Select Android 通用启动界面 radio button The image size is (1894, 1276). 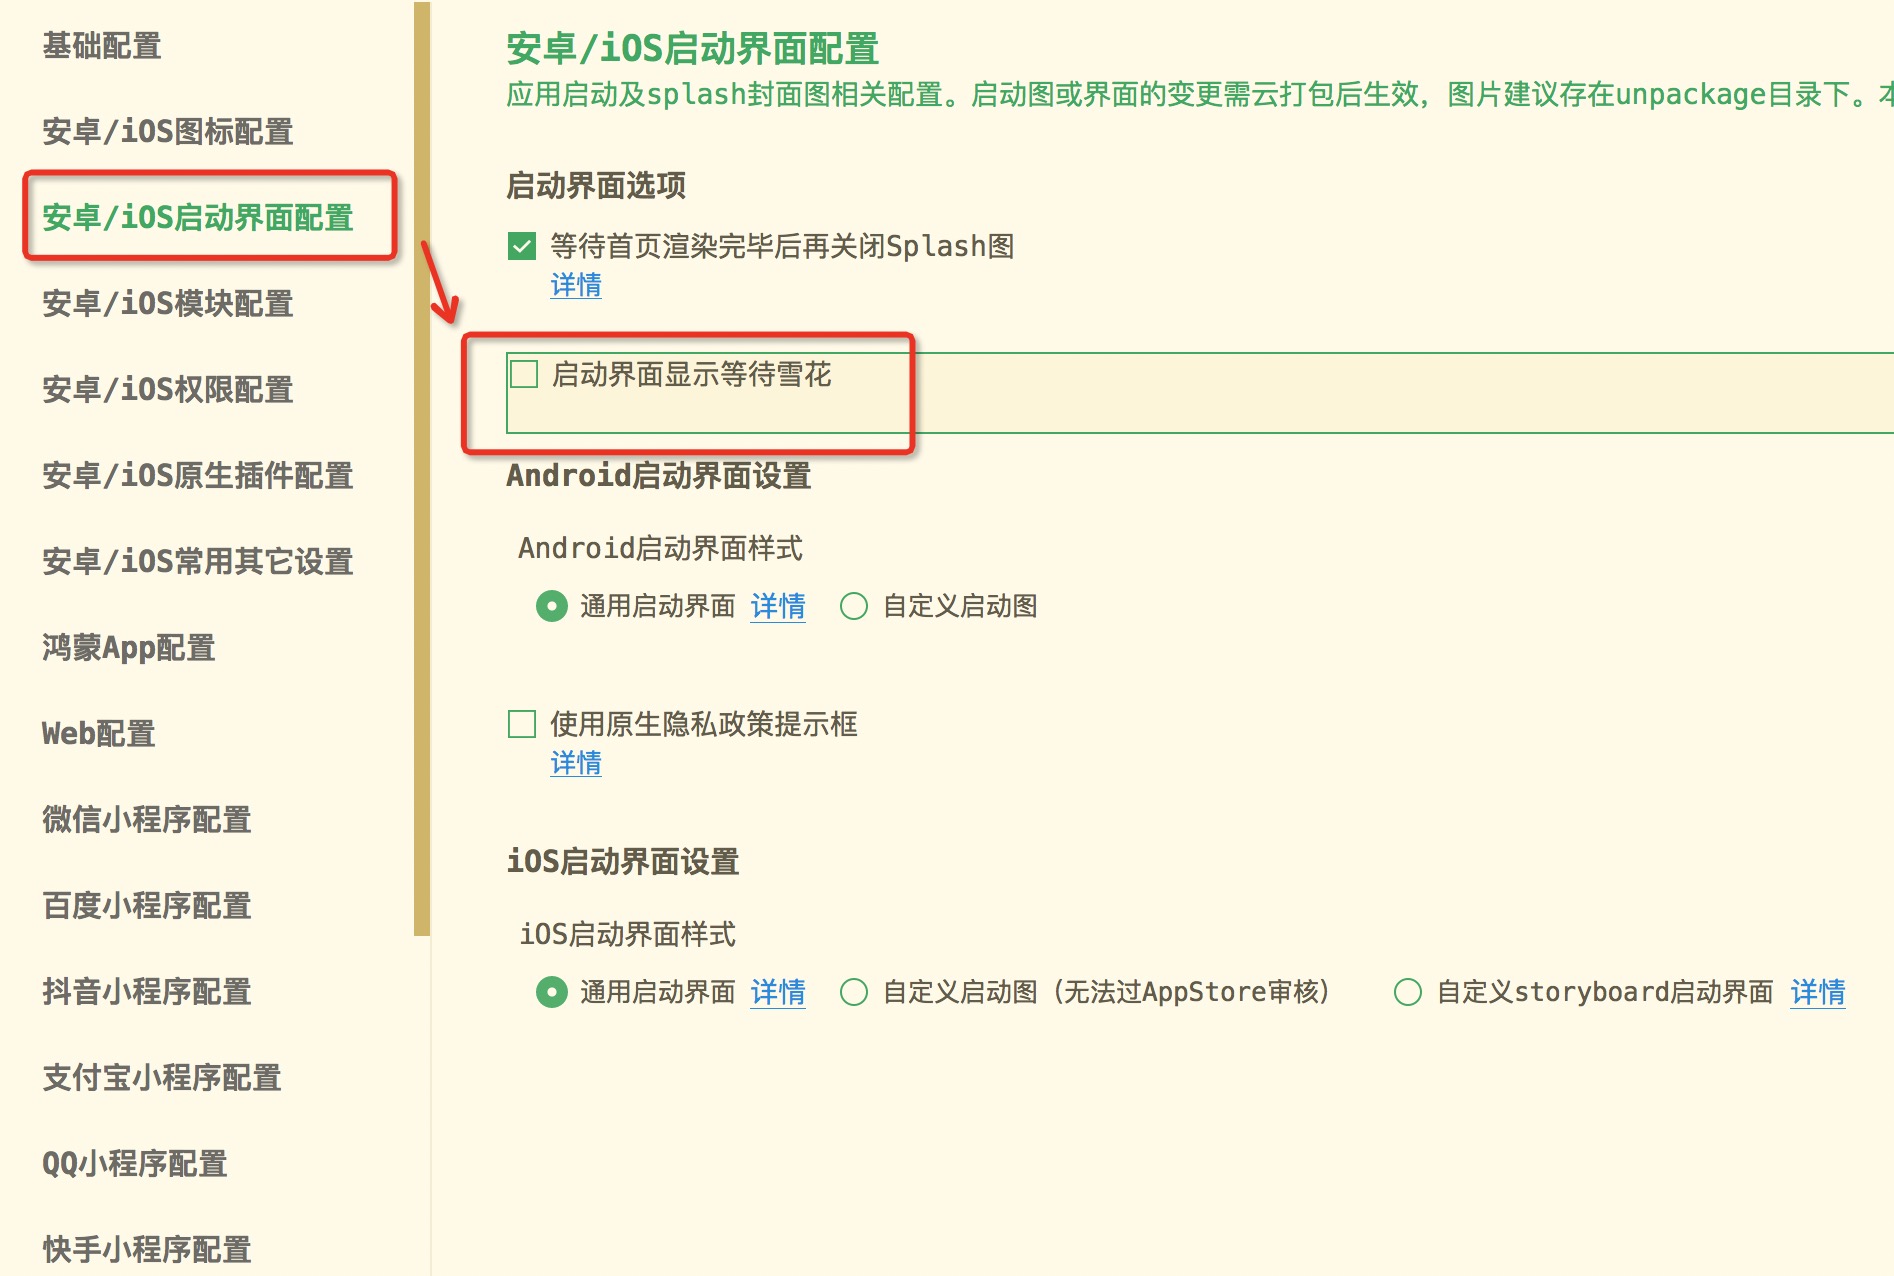(551, 606)
